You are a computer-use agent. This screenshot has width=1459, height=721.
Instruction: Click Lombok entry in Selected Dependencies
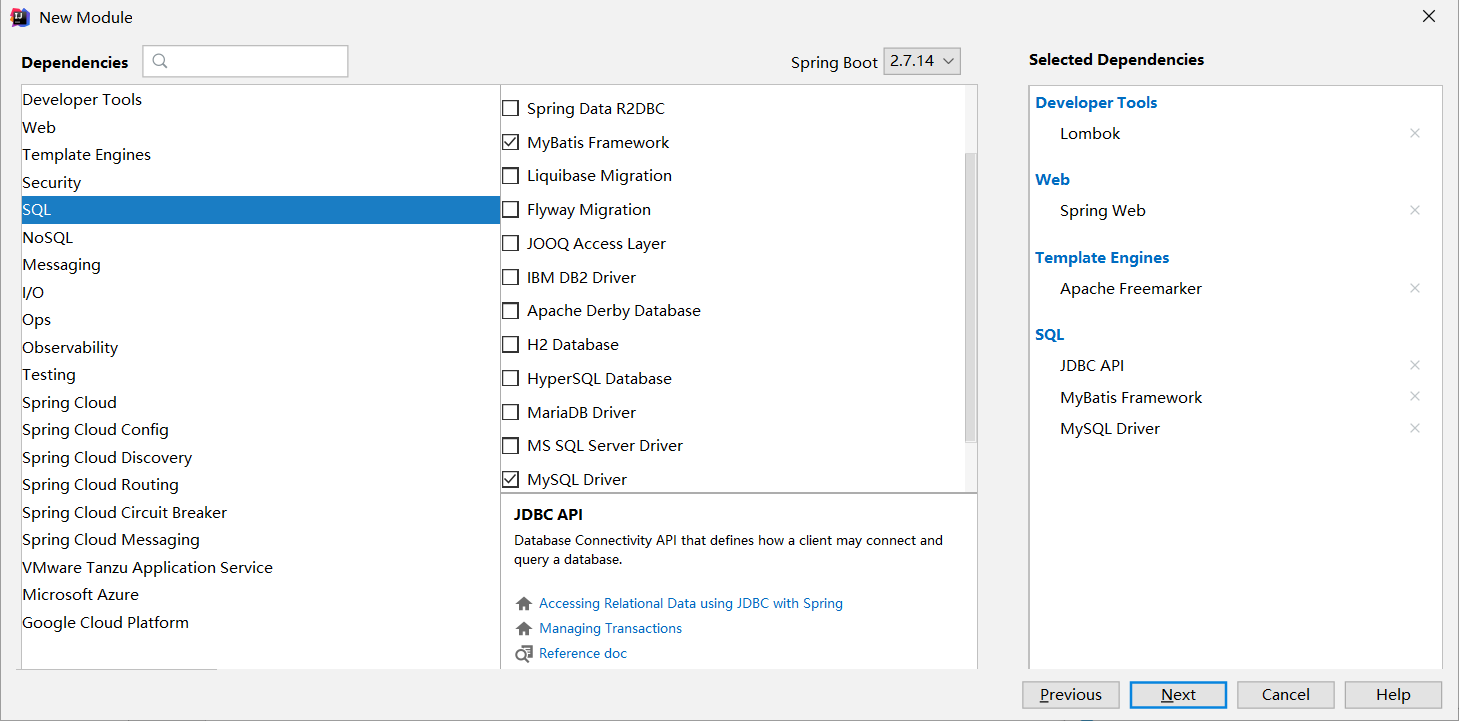click(x=1090, y=133)
